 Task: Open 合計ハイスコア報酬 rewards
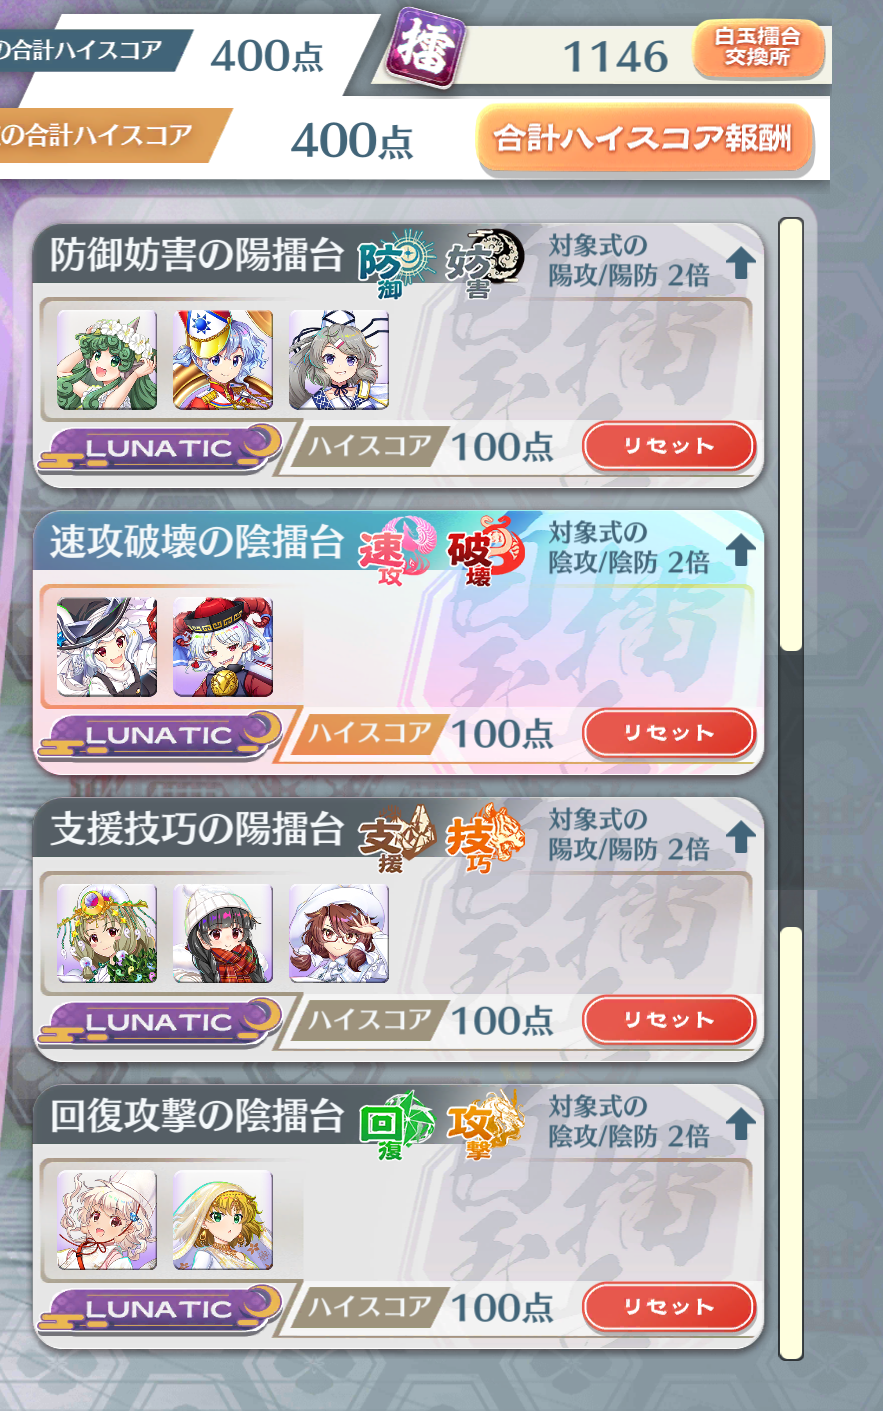(x=644, y=139)
